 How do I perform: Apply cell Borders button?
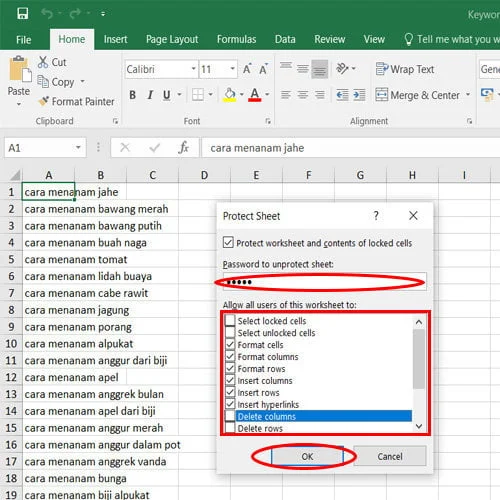coord(198,95)
